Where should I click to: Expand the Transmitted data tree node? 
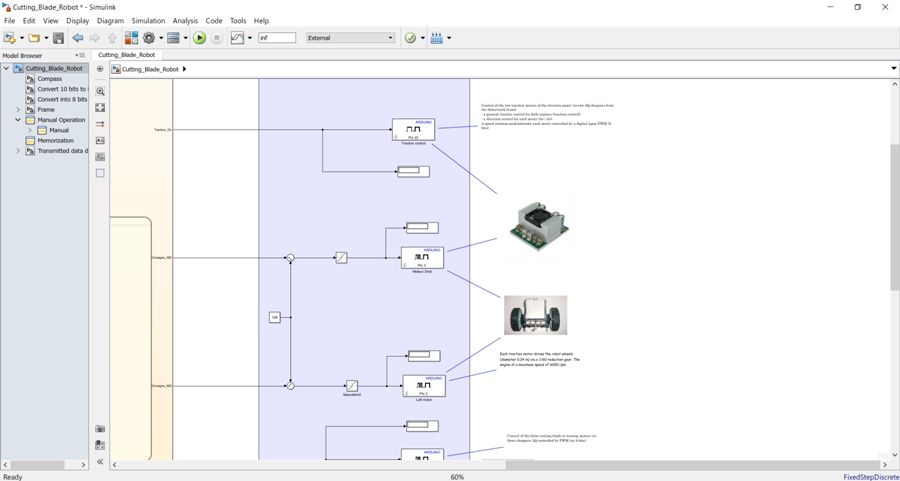[x=18, y=151]
